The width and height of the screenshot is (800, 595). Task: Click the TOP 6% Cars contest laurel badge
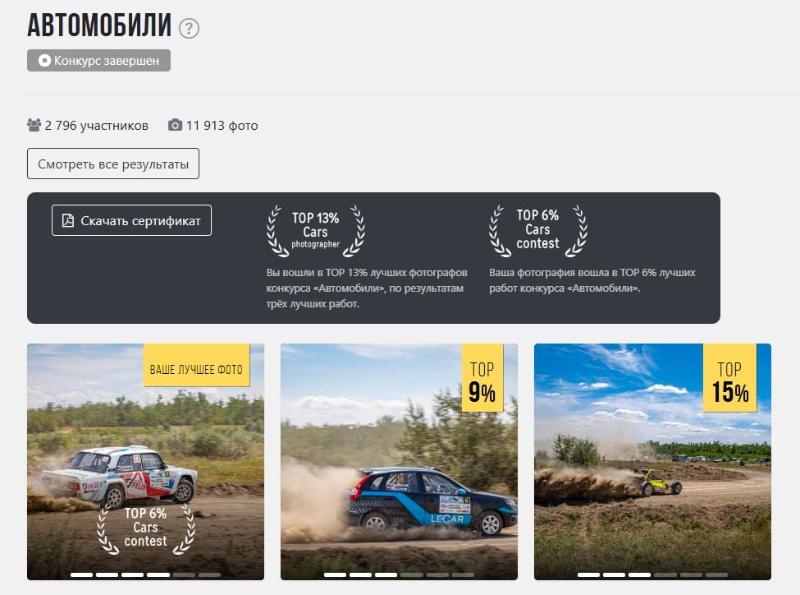coord(538,231)
